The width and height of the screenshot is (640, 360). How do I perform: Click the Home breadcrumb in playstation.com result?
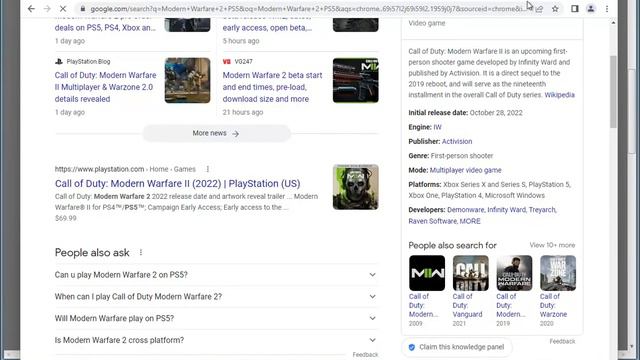click(159, 169)
